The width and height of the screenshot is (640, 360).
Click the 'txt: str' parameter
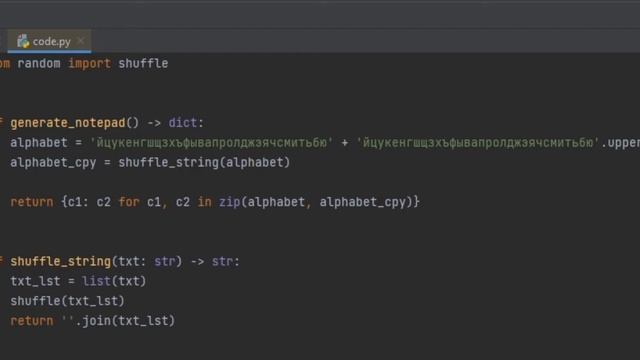coord(147,261)
